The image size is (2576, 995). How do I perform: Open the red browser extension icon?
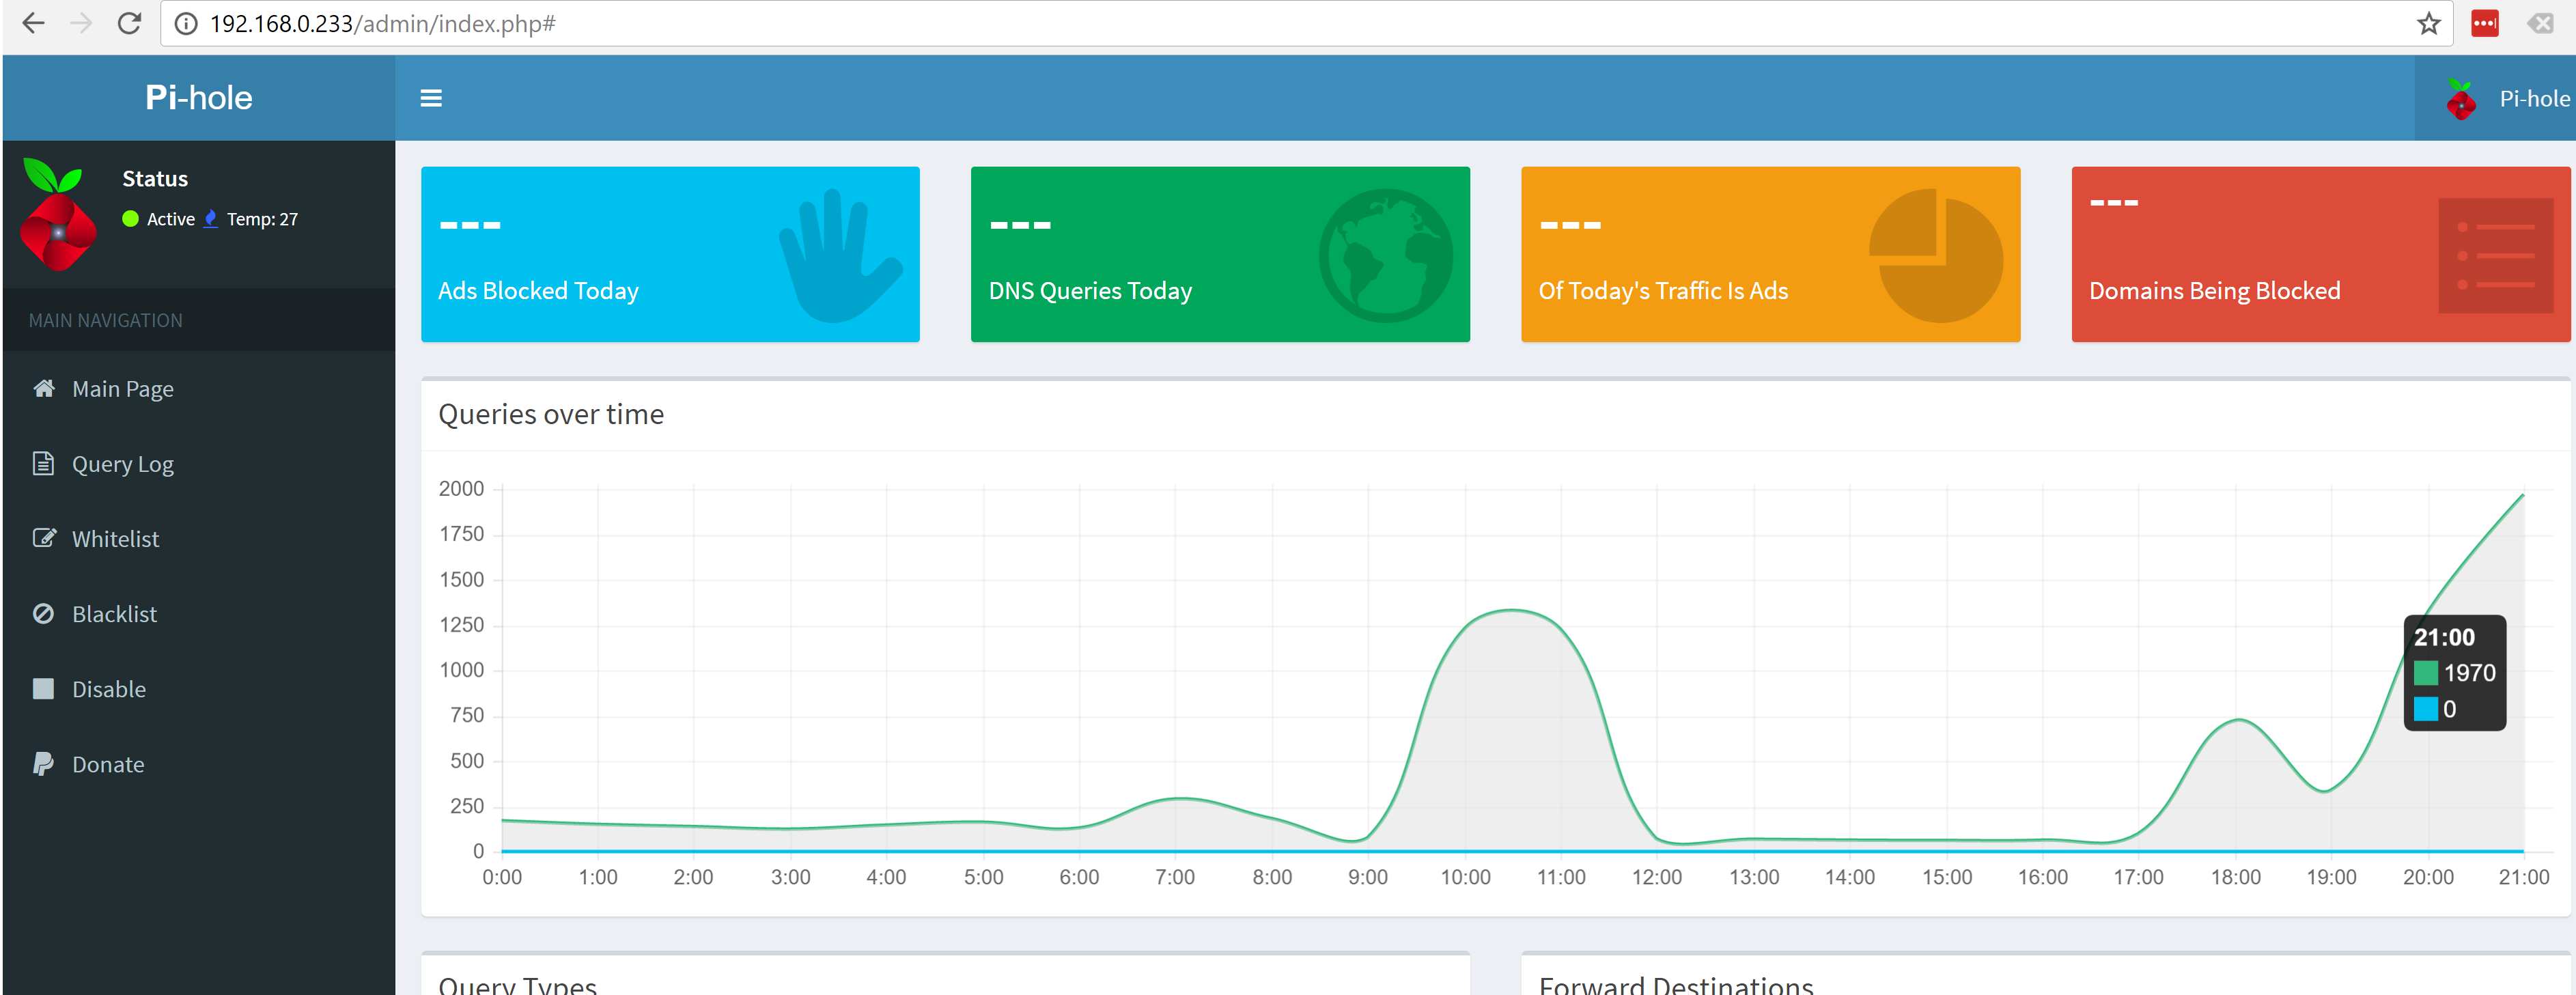click(2485, 23)
